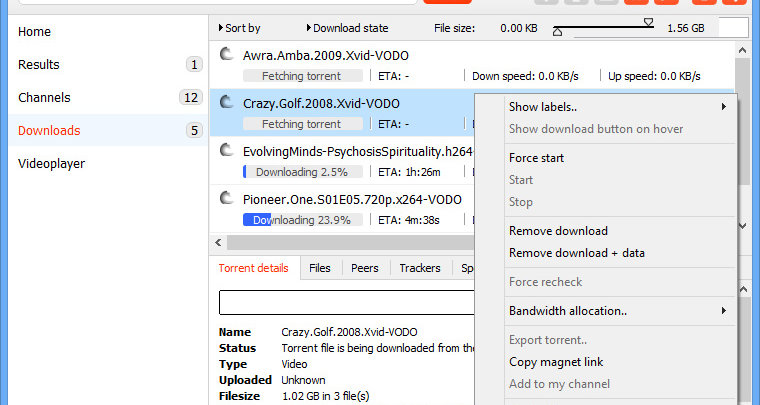Click torrent icon beside Pioneer.One.S01E05

(x=226, y=198)
